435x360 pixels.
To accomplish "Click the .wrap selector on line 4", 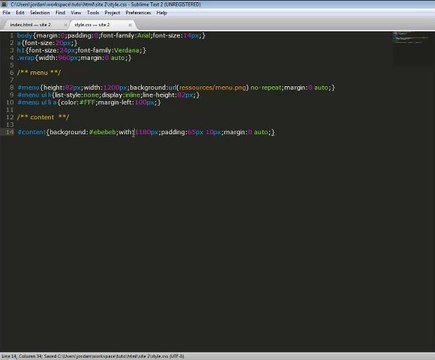I will pos(26,58).
